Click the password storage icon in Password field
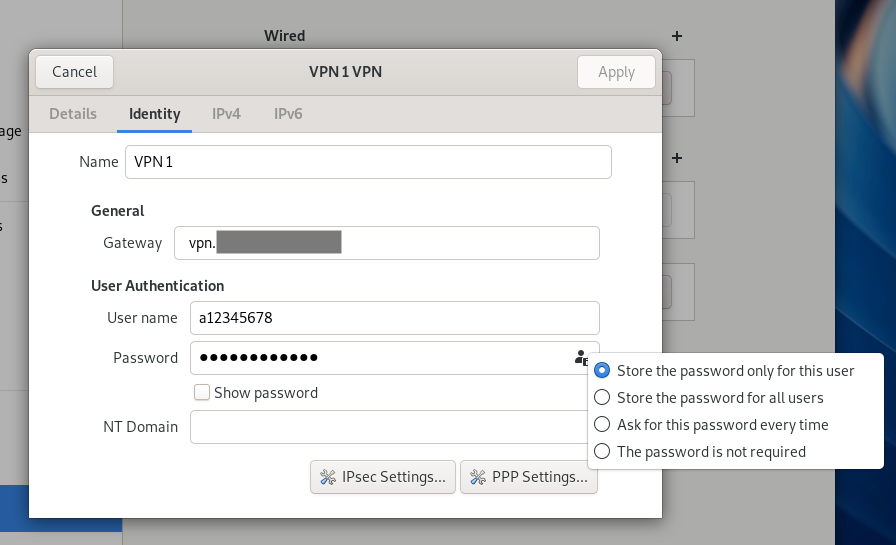 tap(581, 358)
